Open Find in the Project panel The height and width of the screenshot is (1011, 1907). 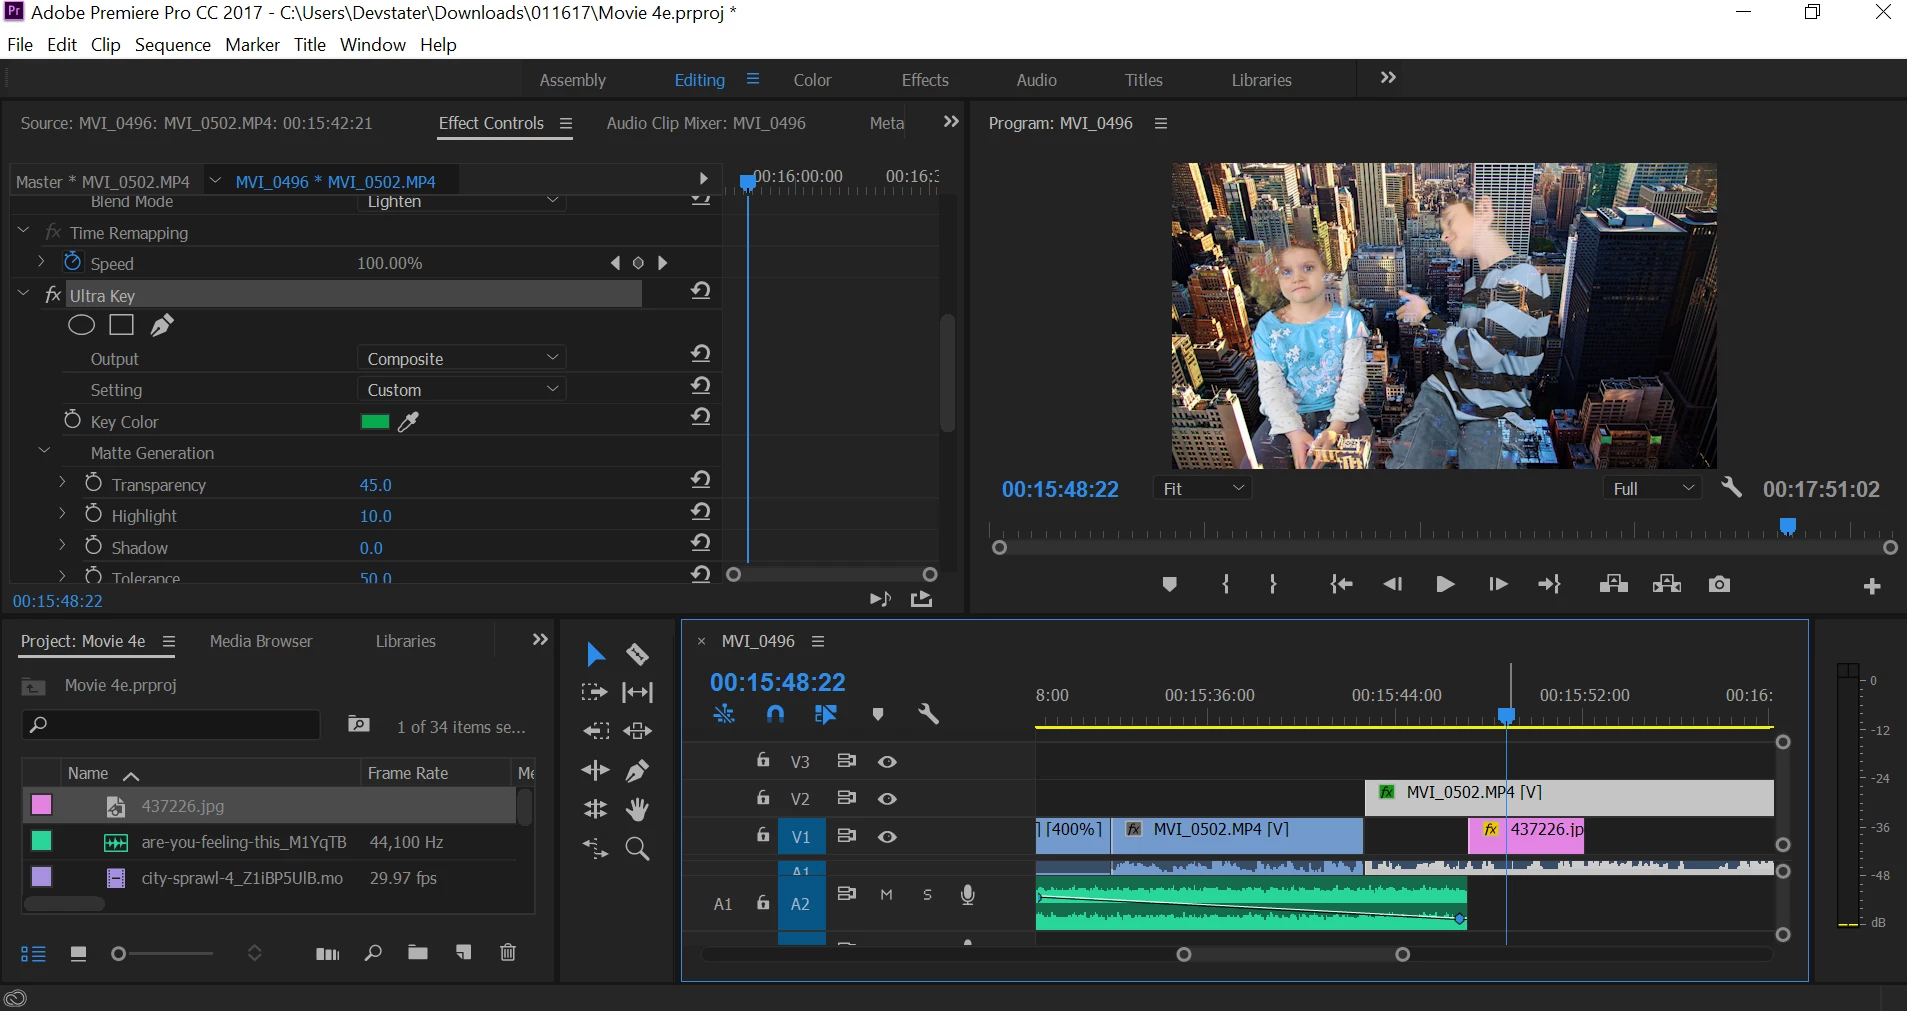coord(373,953)
